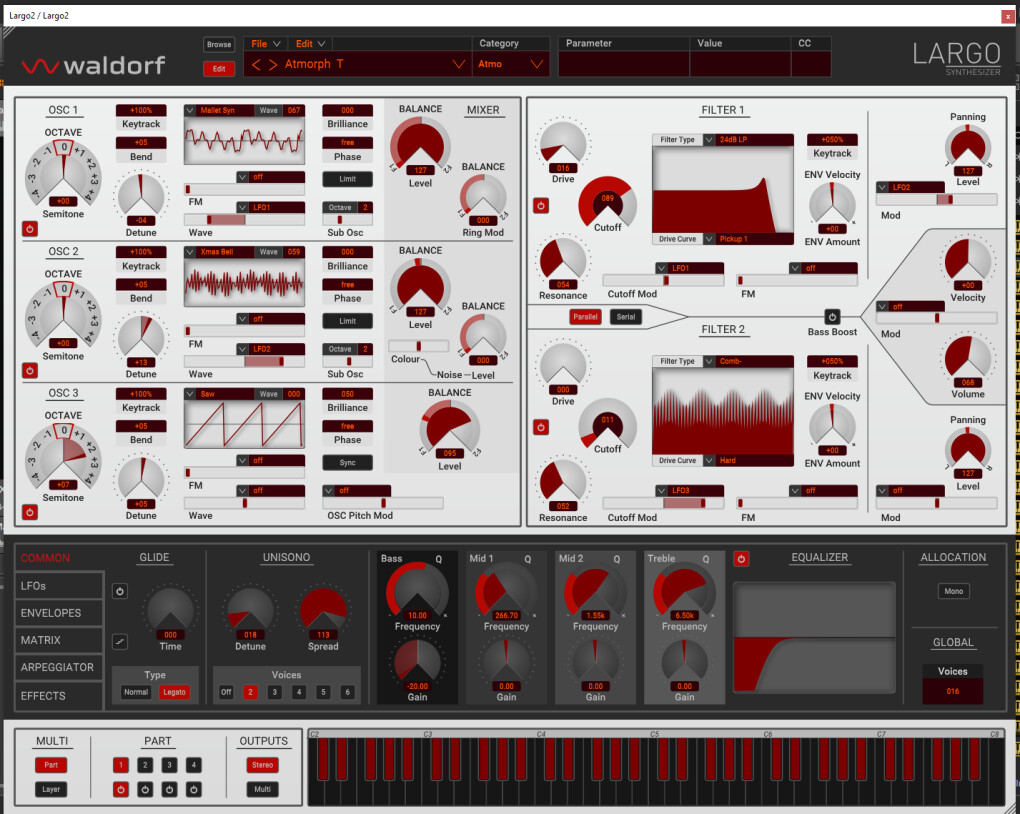
Task: Select Multi outputs mode
Action: 263,789
